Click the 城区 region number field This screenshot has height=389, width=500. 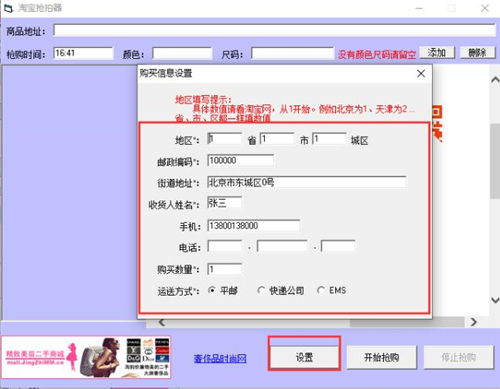329,138
